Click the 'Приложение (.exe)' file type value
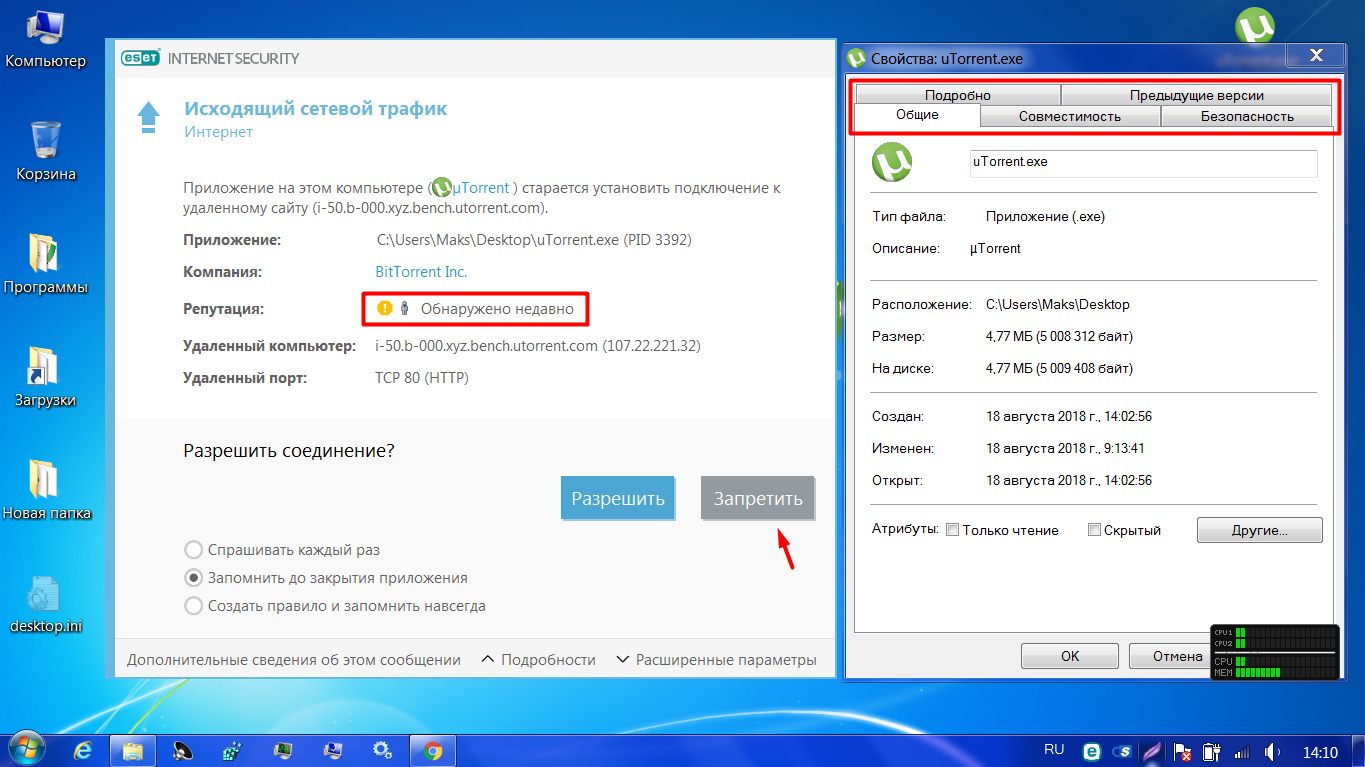Screen dimensions: 1365x767 (x=1046, y=216)
